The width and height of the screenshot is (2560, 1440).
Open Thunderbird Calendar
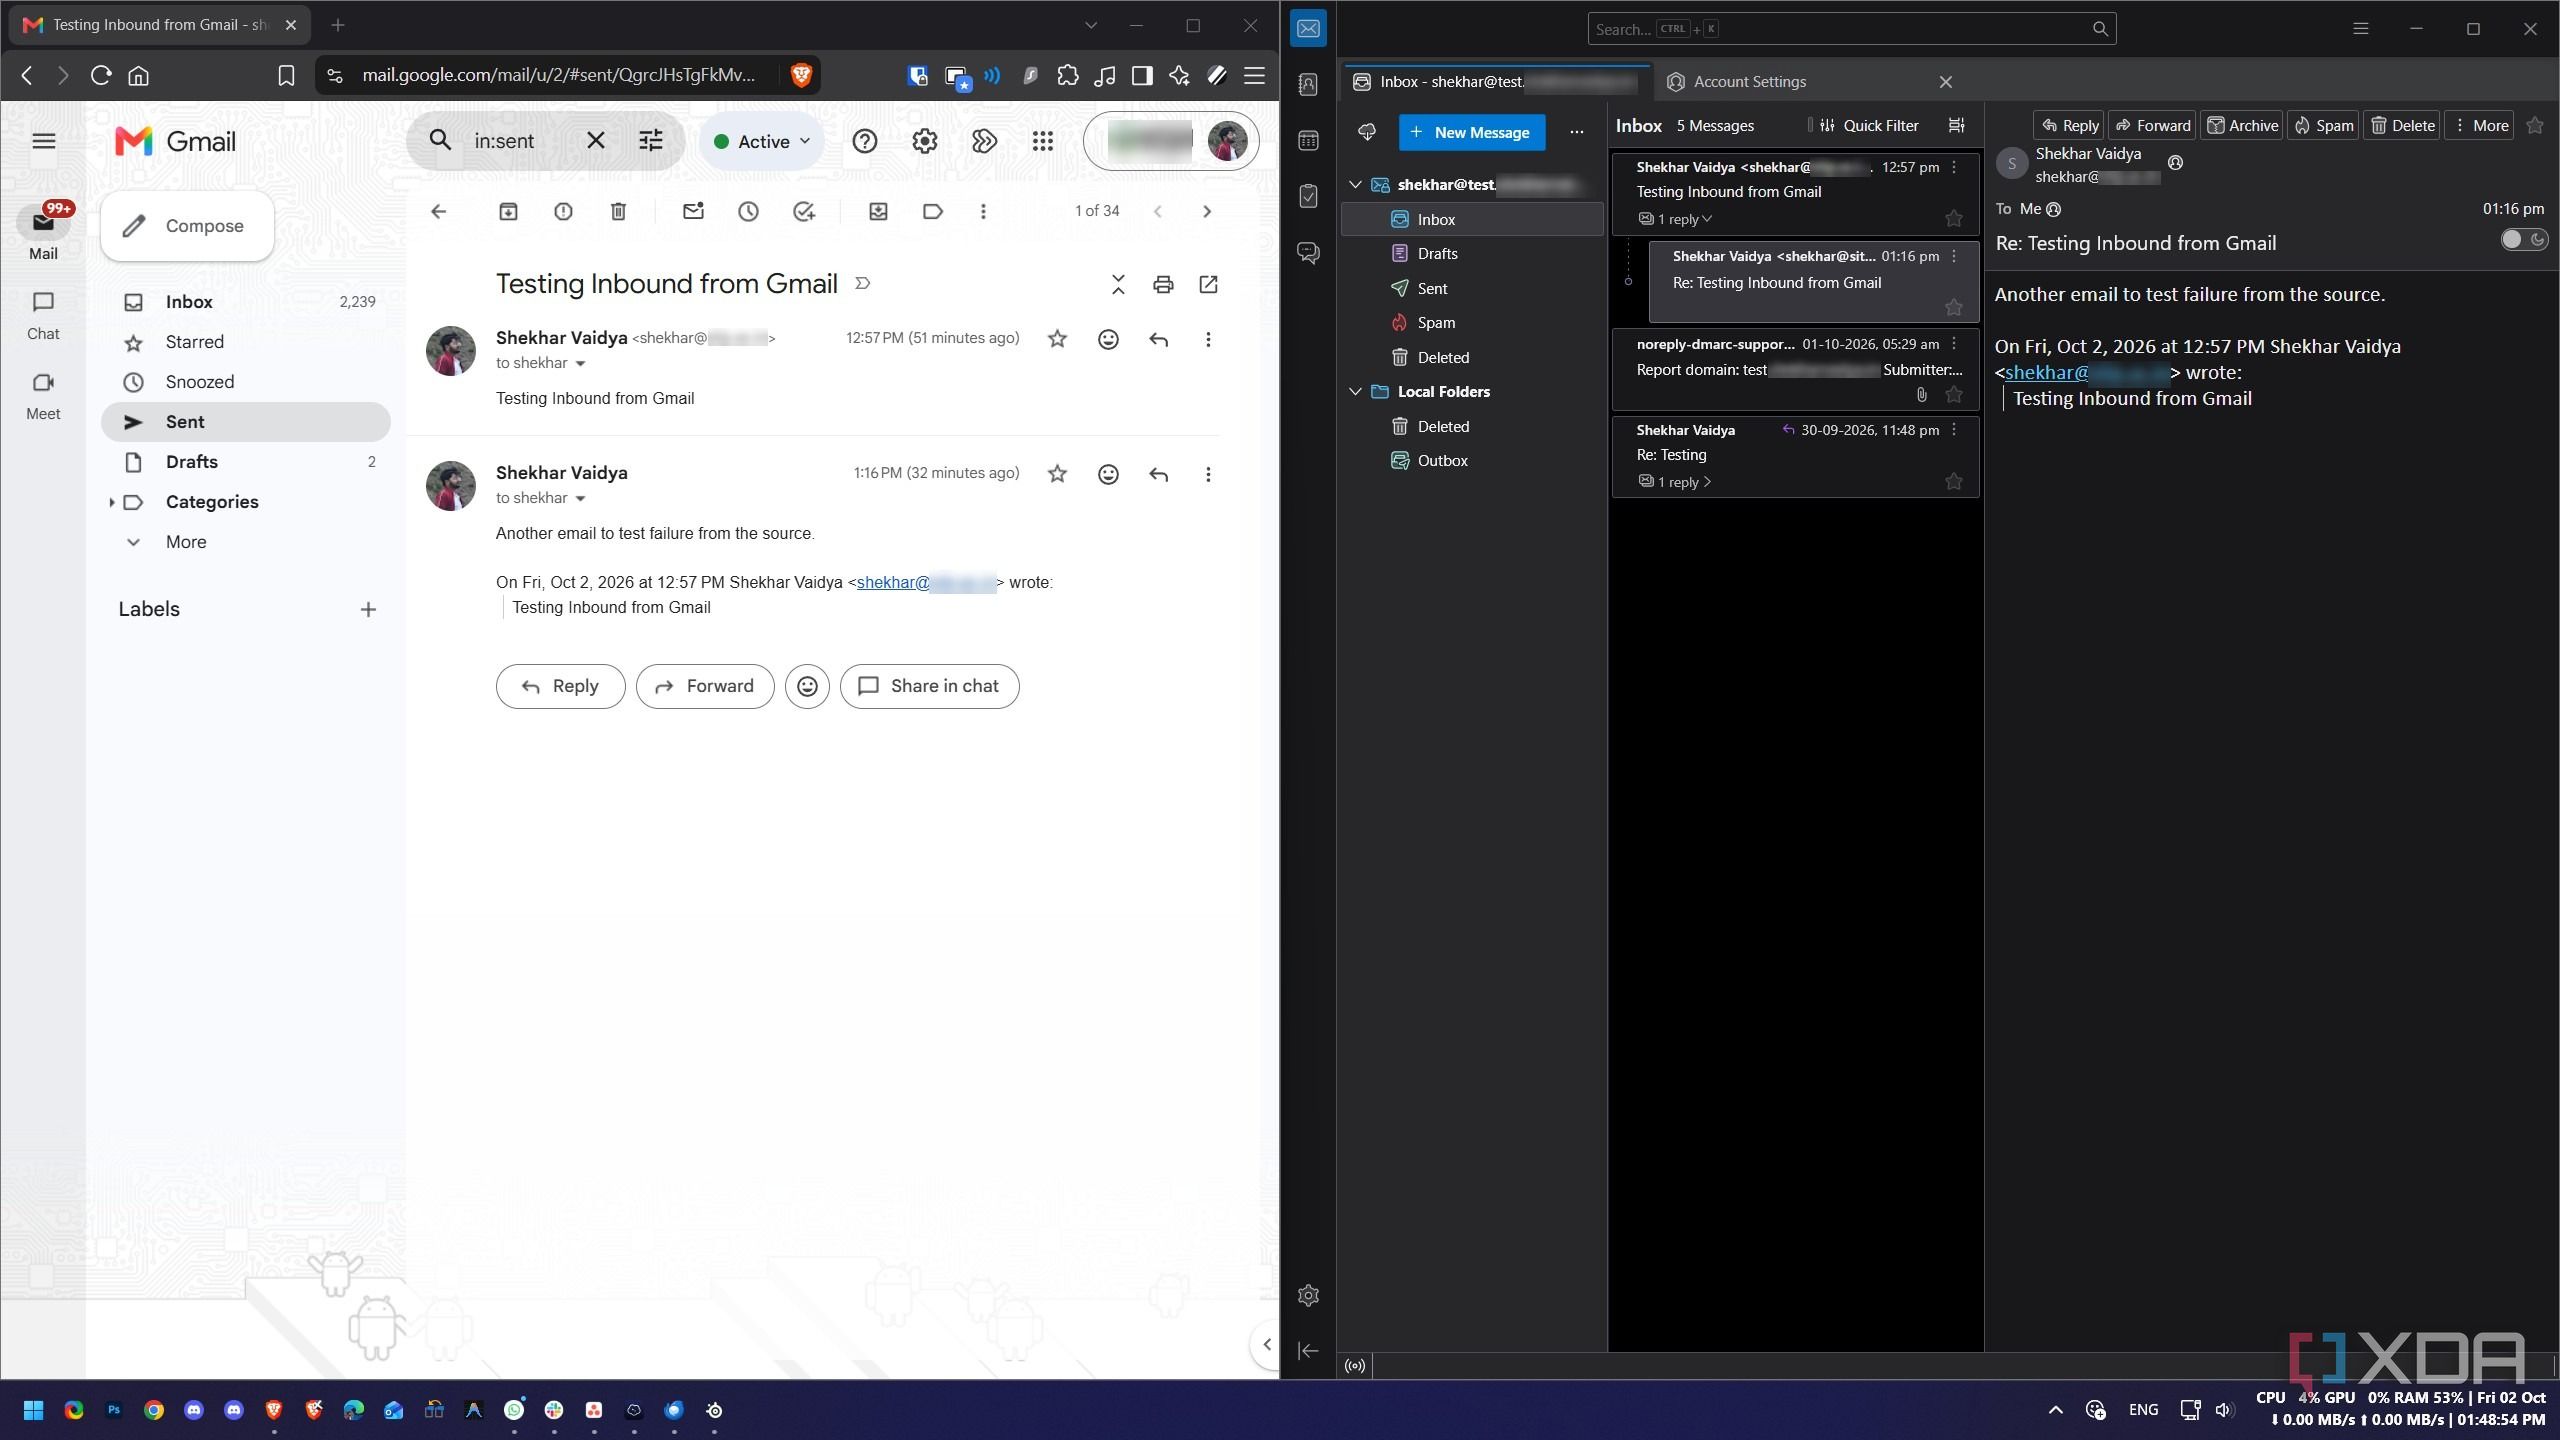pyautogui.click(x=1308, y=141)
